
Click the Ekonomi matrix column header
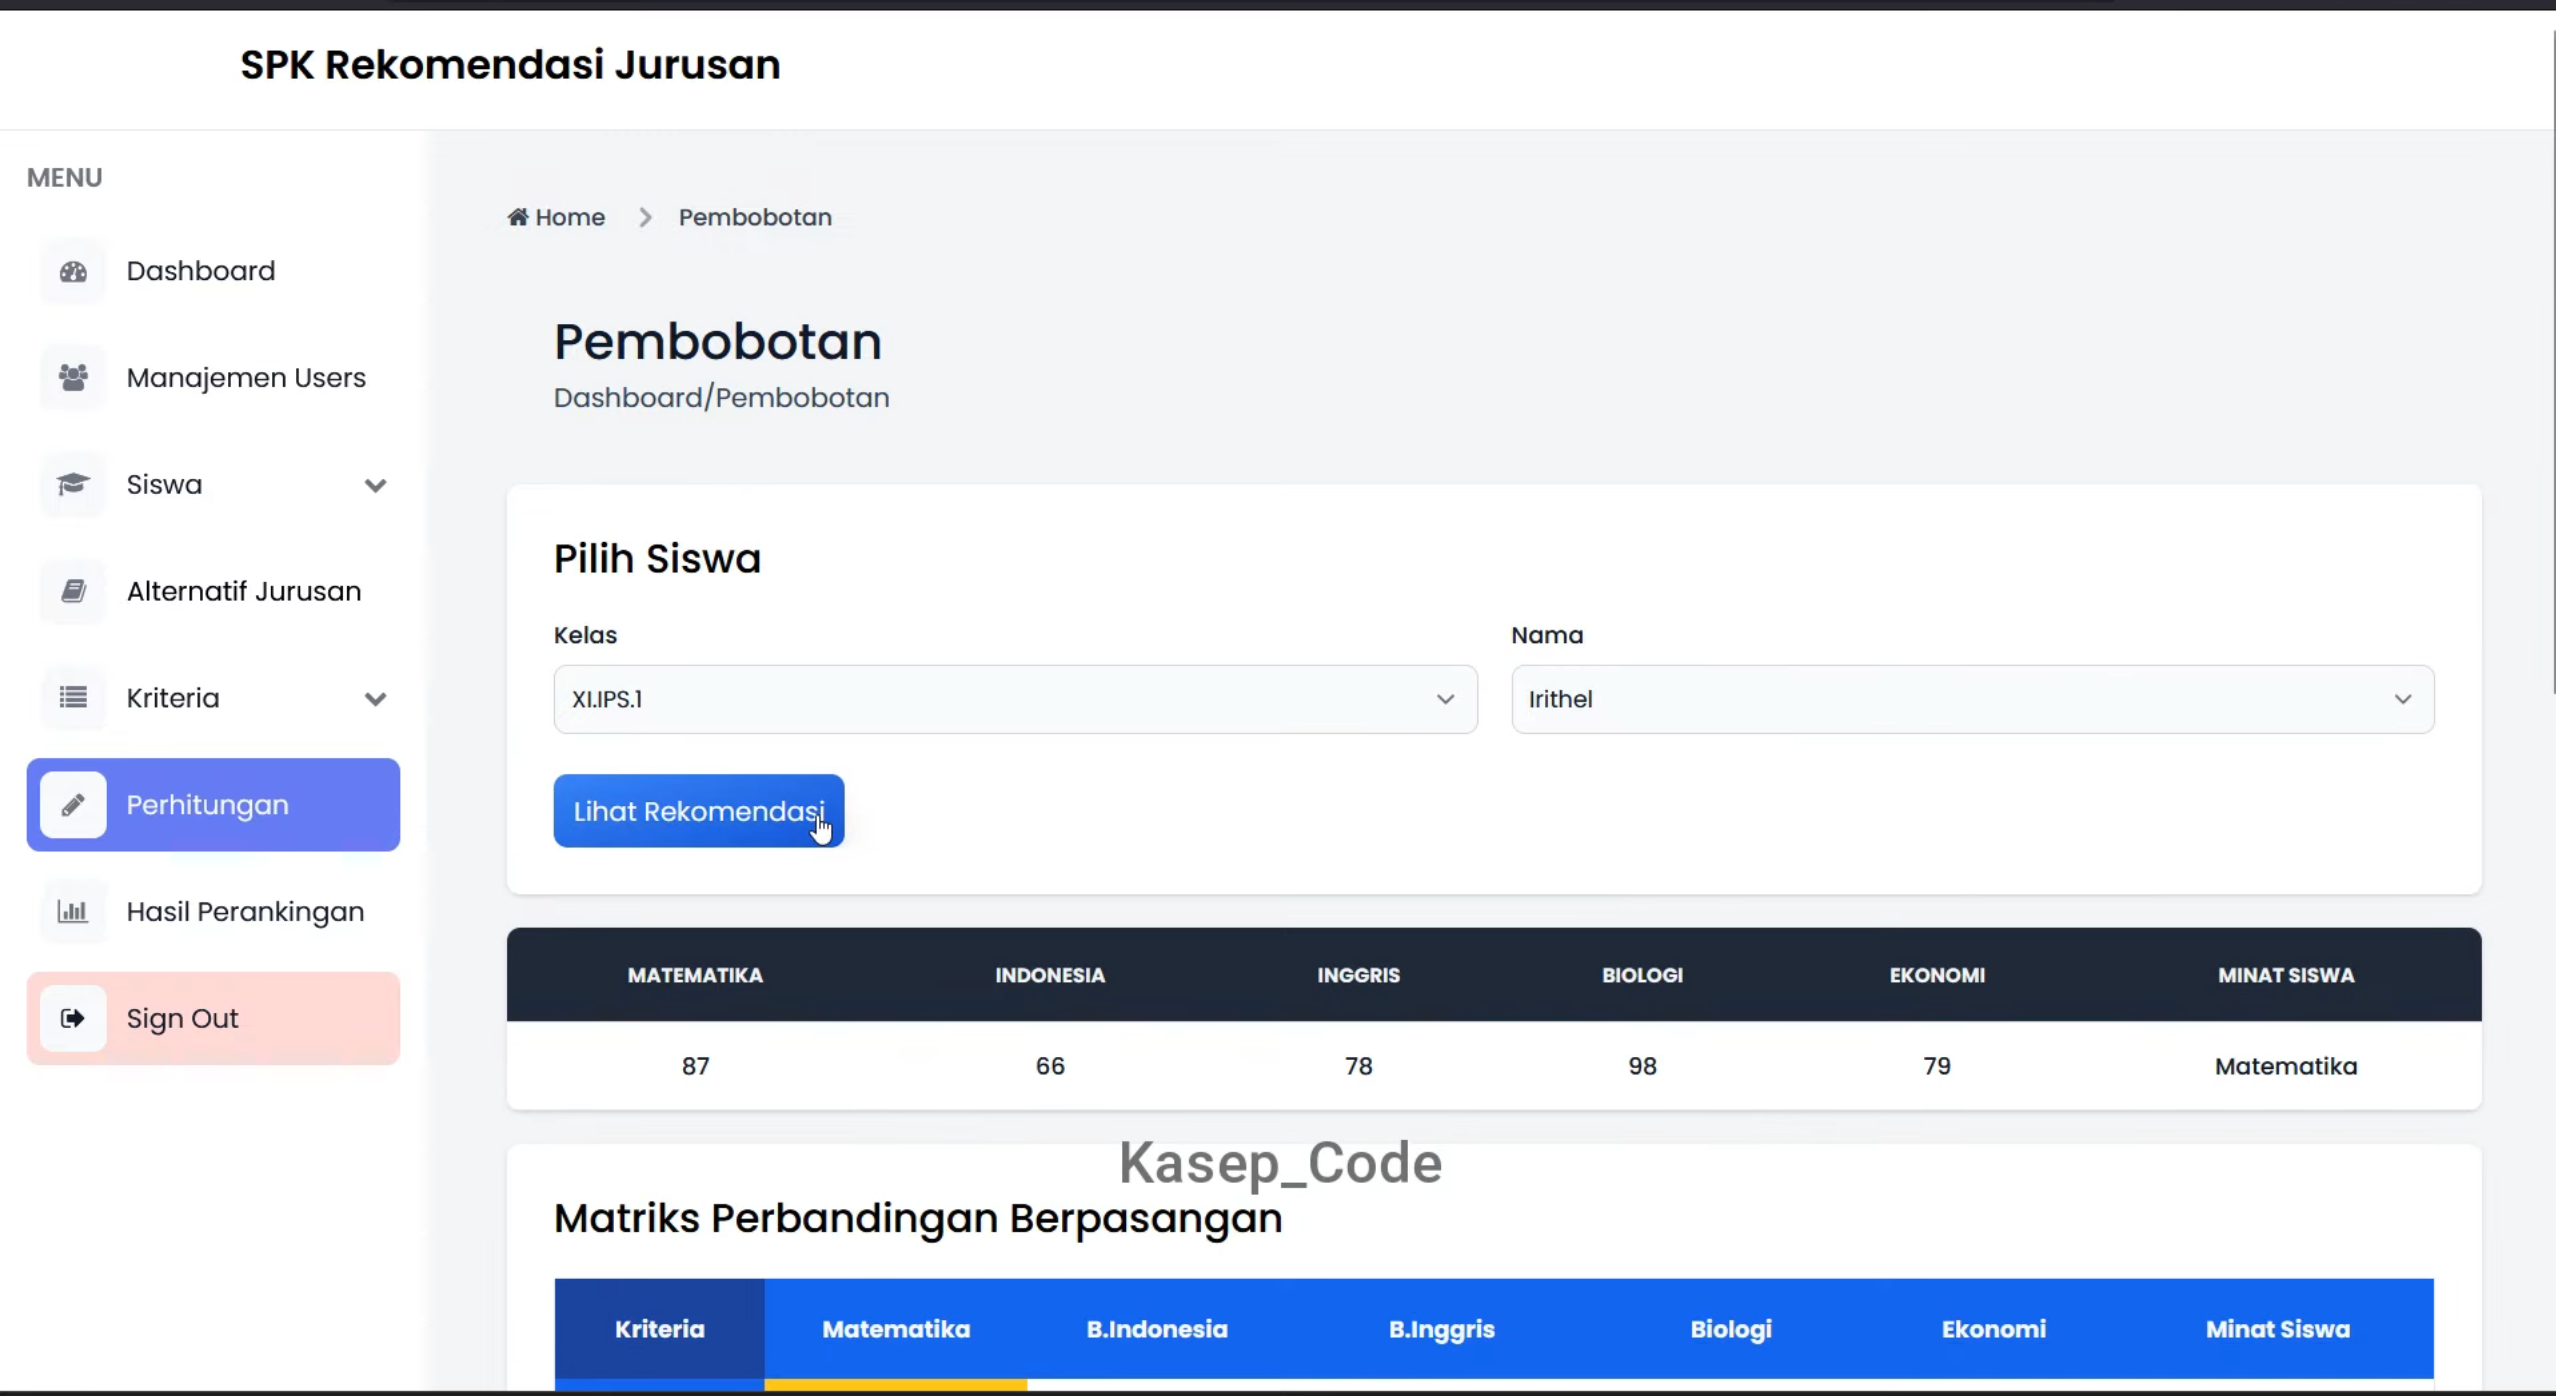1993,1329
